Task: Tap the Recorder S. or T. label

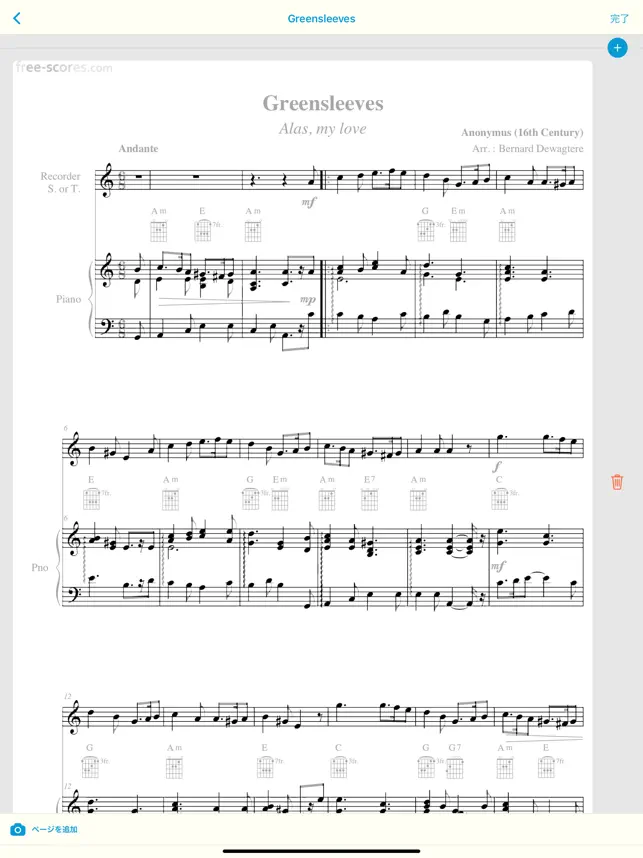Action: 61,182
